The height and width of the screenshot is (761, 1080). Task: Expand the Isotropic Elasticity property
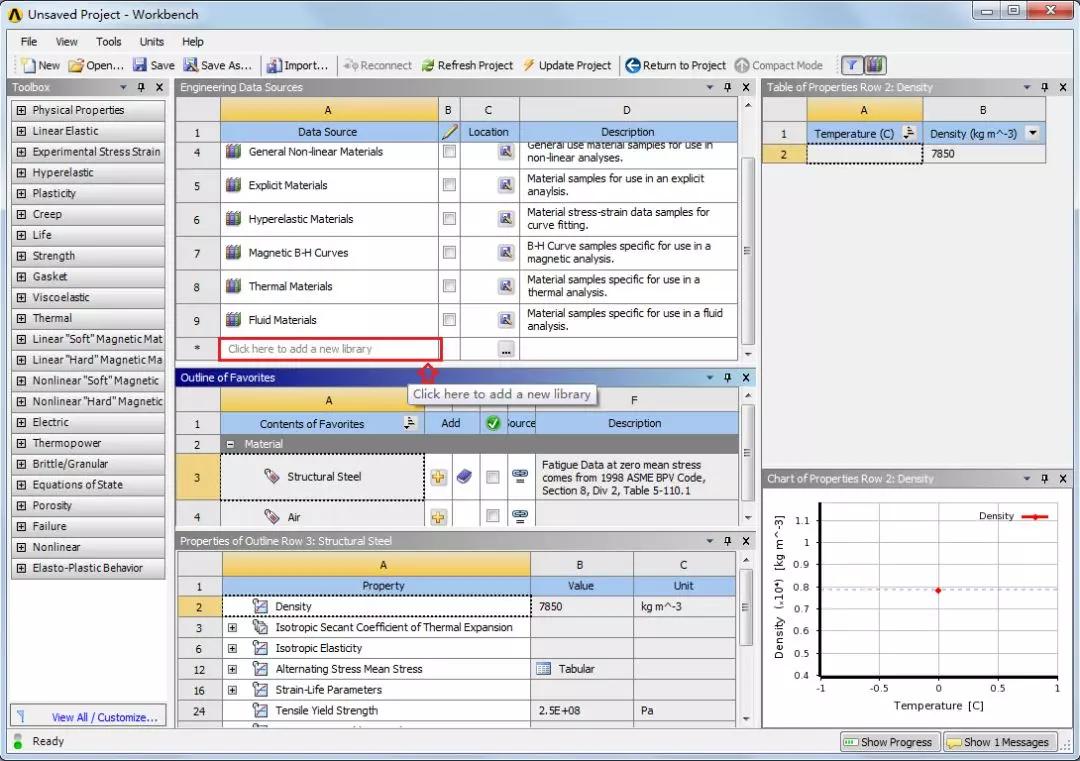pyautogui.click(x=232, y=648)
